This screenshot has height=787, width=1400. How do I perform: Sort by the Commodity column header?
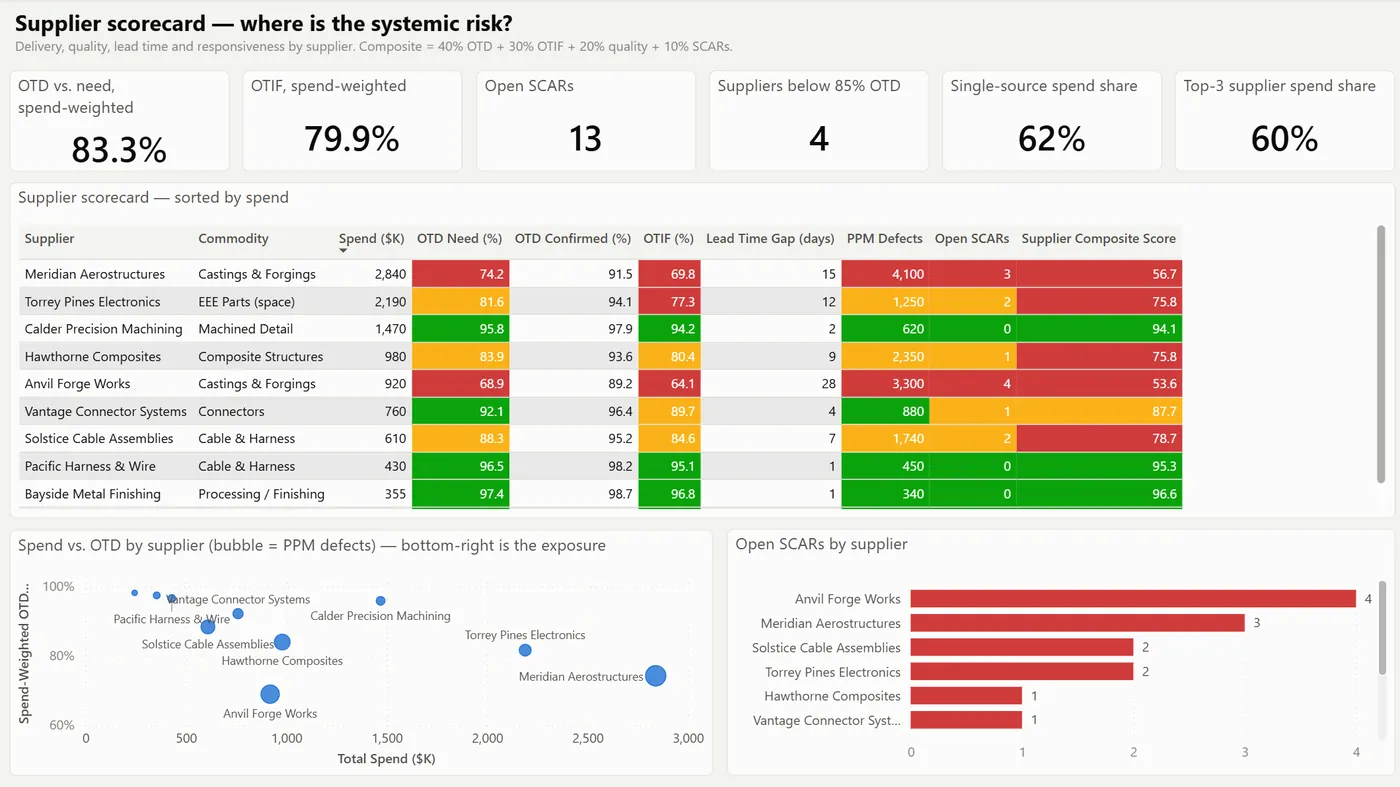pos(233,239)
